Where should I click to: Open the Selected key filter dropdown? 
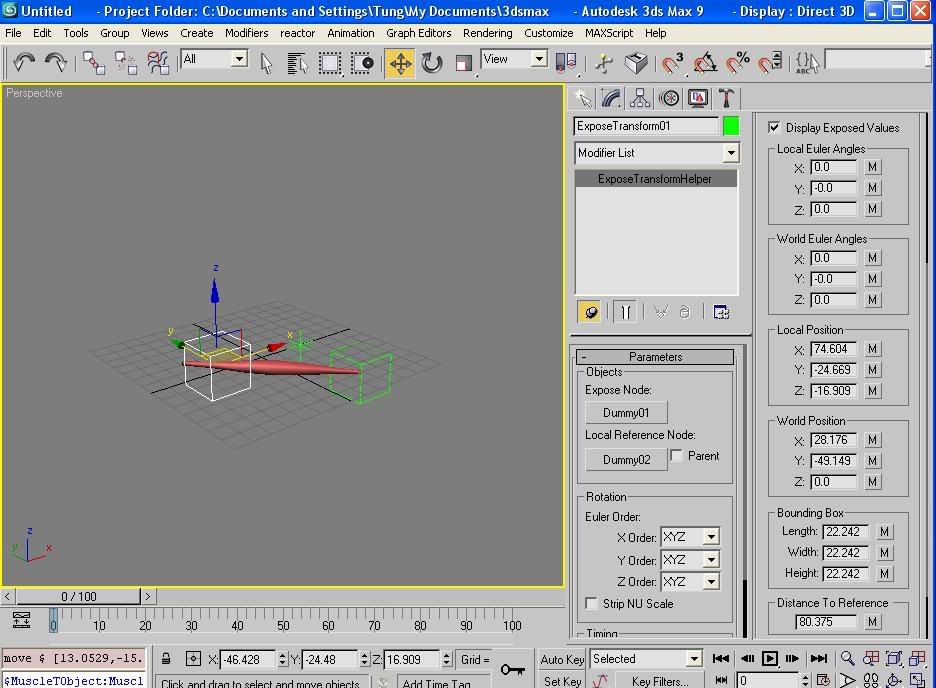(694, 659)
